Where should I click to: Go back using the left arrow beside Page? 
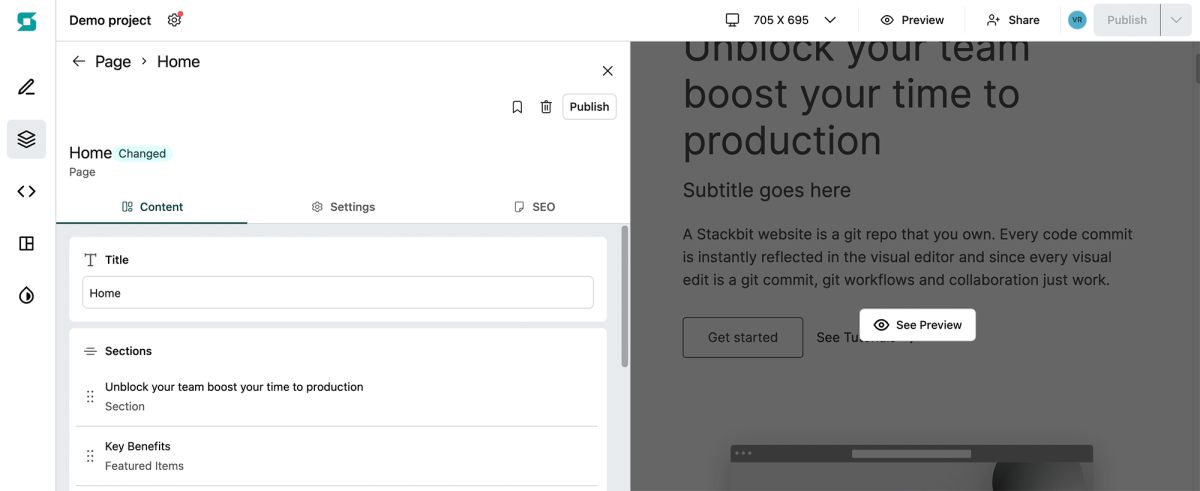point(79,61)
